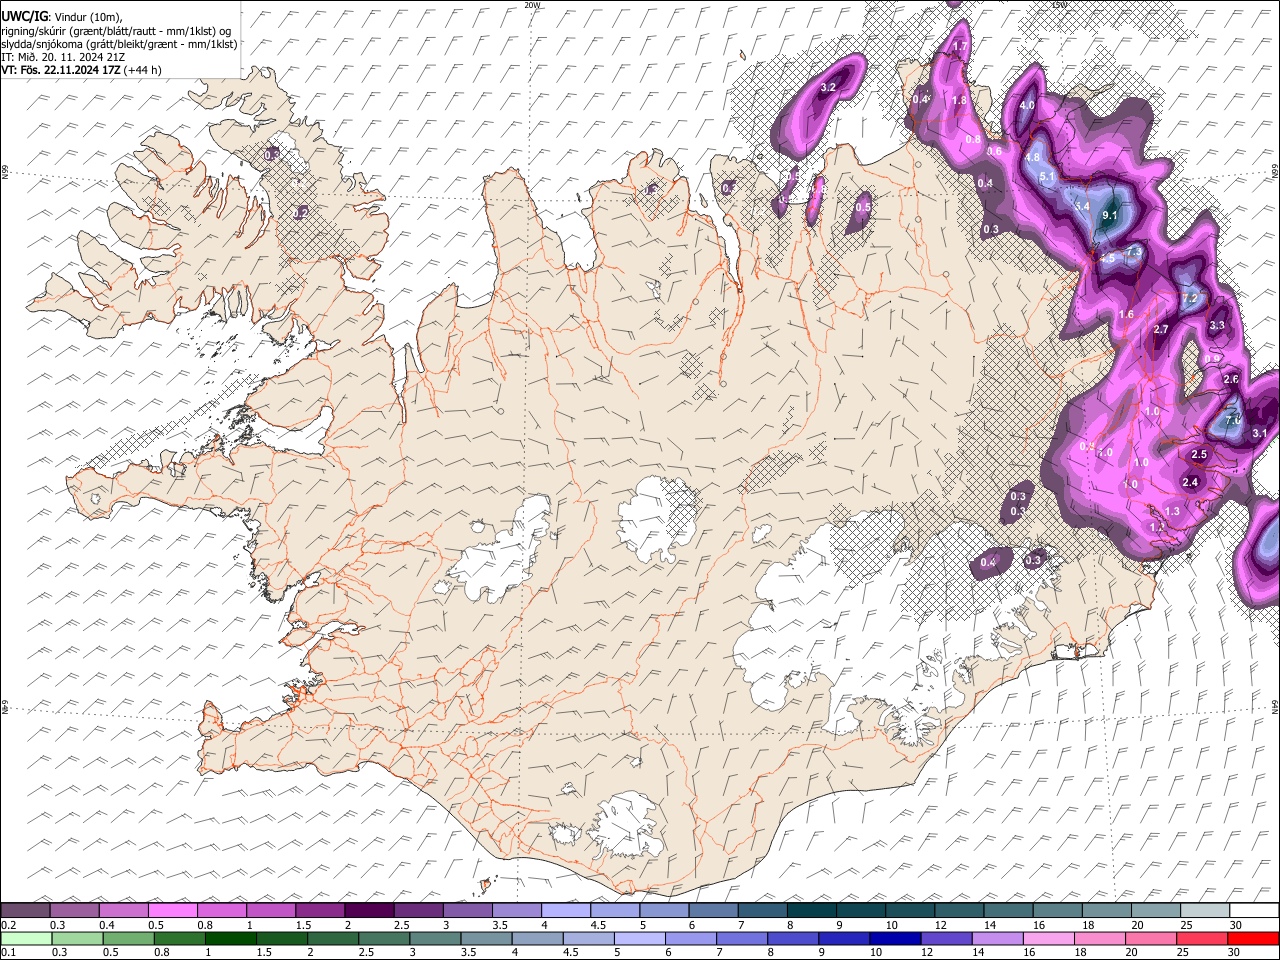
Task: Click the 4.8 precipitation value
Action: pos(1033,158)
